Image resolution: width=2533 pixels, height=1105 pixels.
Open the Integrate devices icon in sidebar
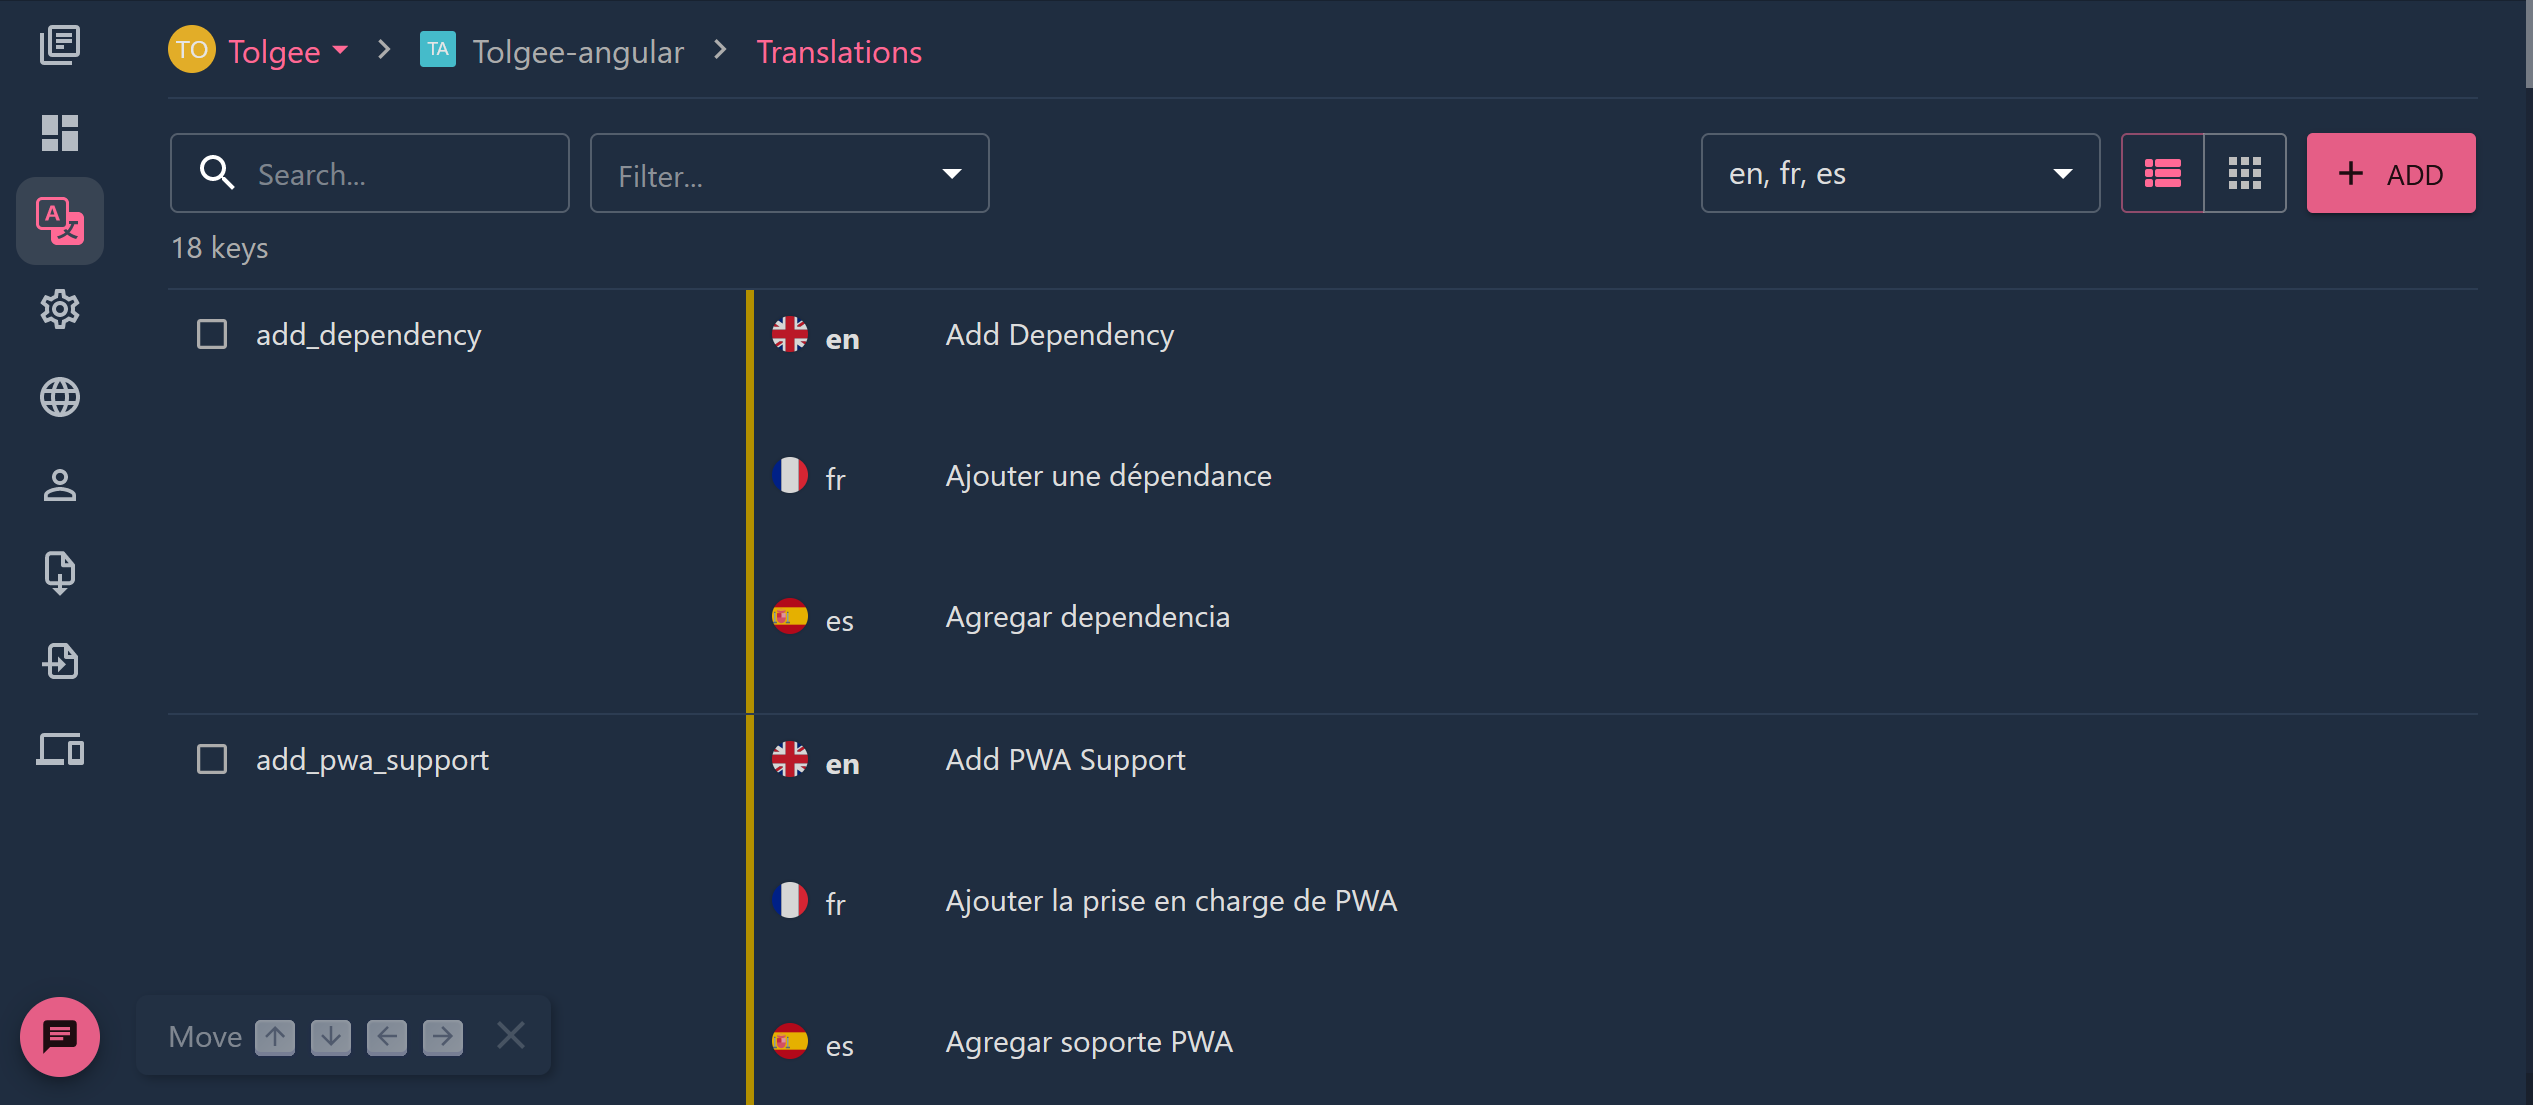(x=60, y=749)
